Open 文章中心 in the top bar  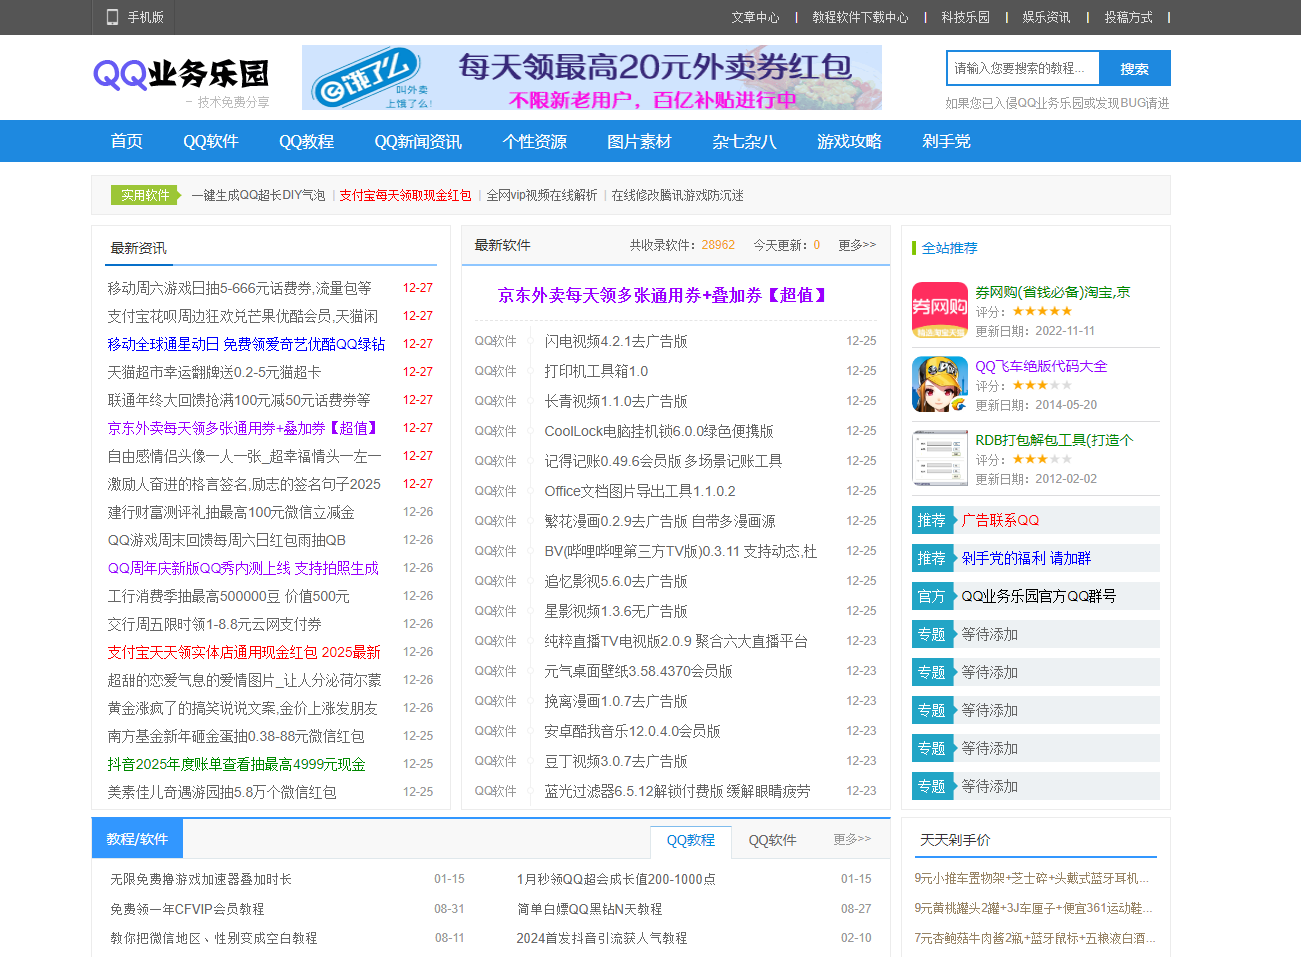tap(754, 17)
